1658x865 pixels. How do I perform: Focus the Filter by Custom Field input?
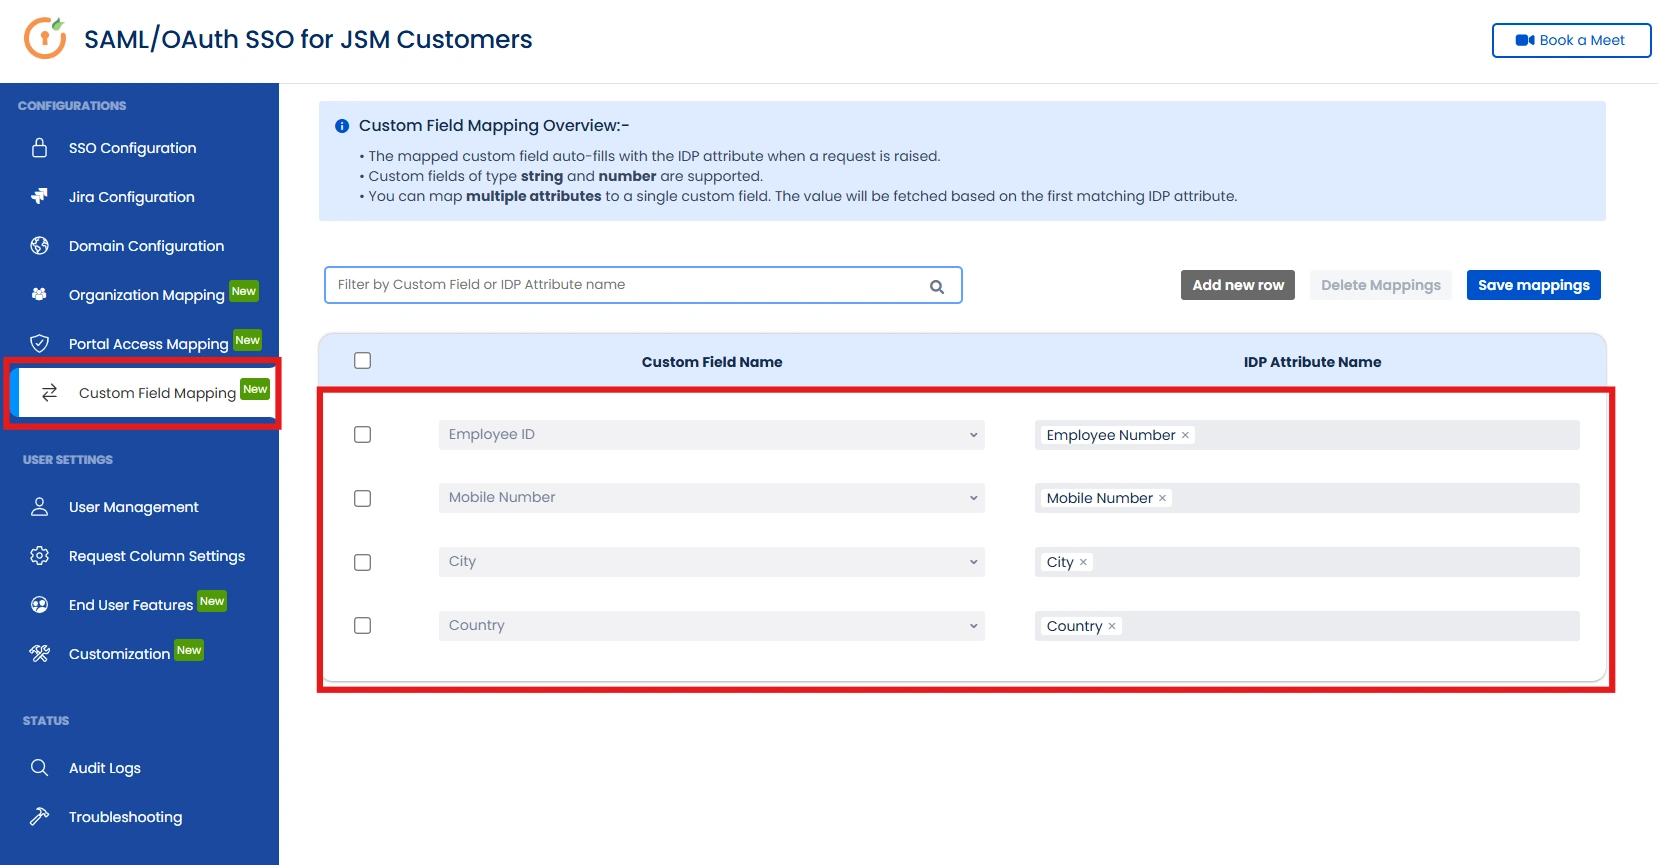point(643,285)
